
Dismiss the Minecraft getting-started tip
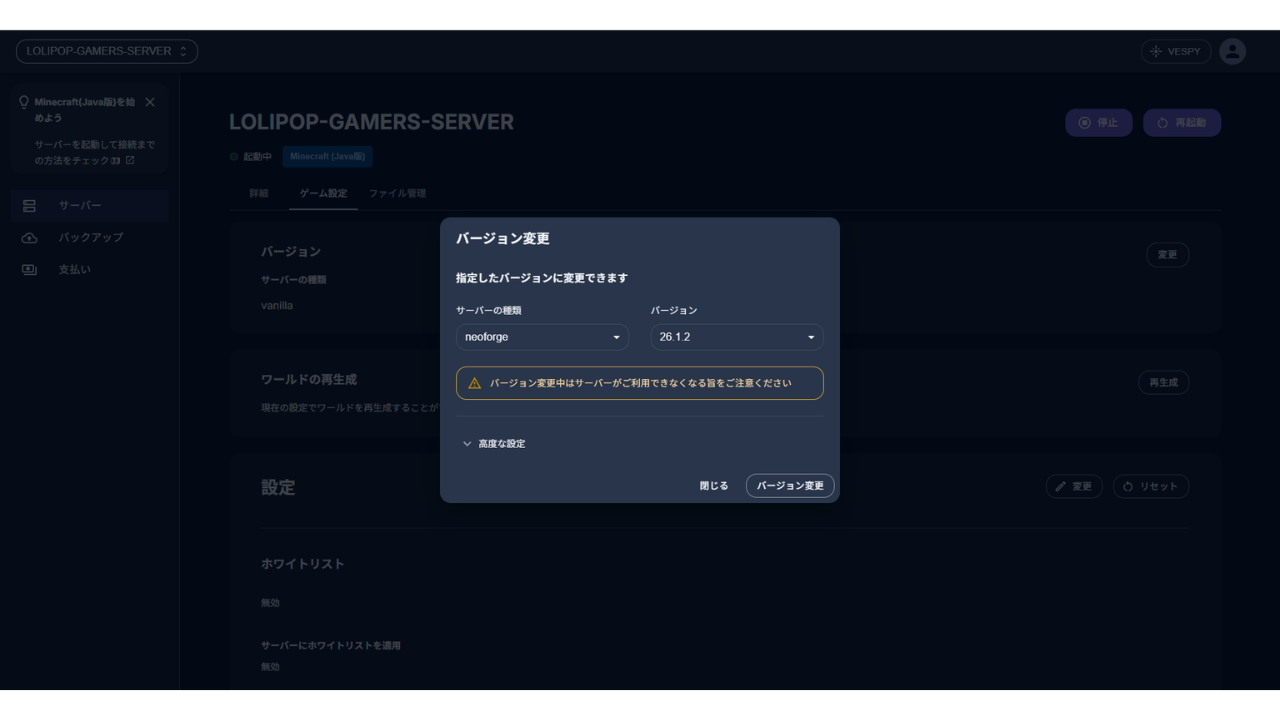pyautogui.click(x=150, y=102)
